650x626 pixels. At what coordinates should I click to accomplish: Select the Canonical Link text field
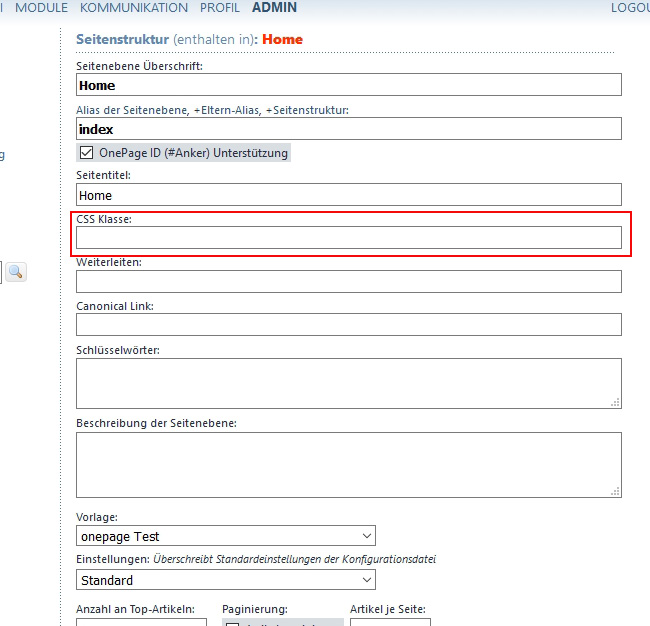[x=348, y=324]
